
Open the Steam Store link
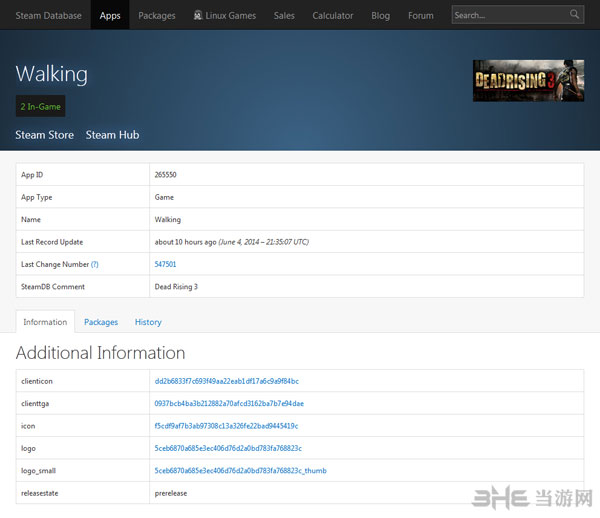pos(44,135)
